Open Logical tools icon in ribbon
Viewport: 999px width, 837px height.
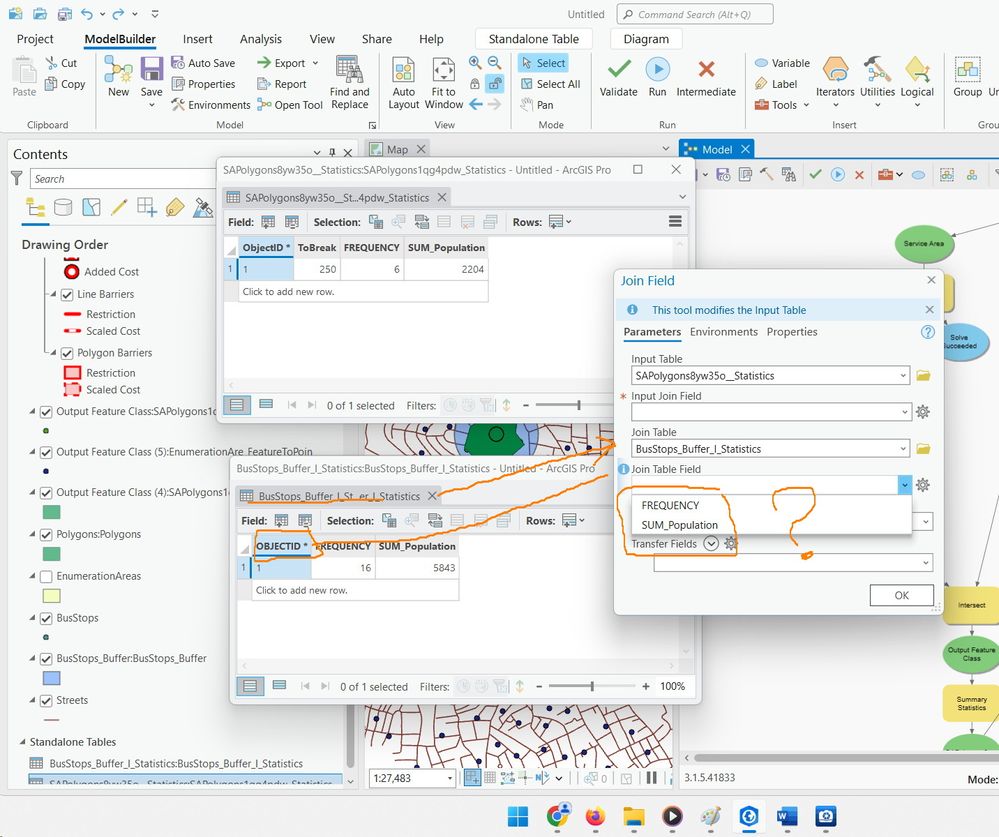917,69
